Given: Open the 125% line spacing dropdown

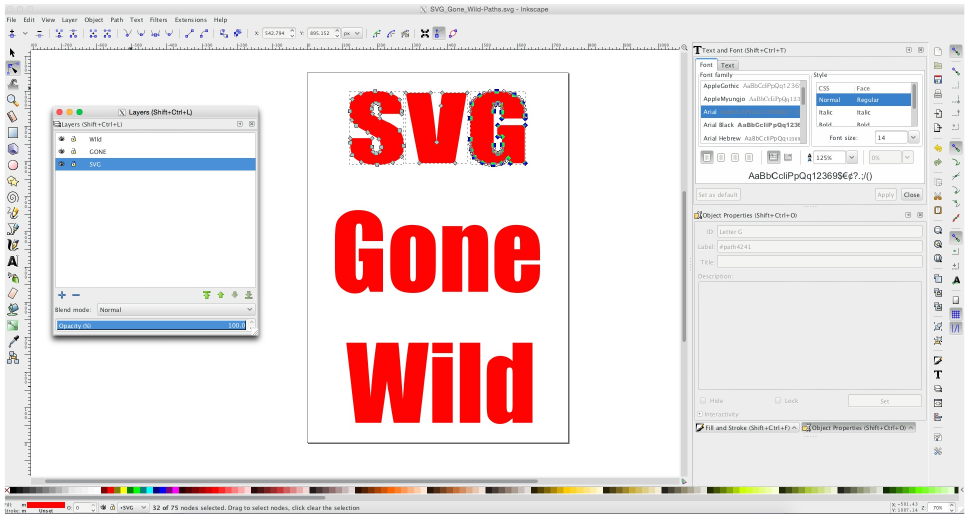Looking at the screenshot, I should pos(852,158).
